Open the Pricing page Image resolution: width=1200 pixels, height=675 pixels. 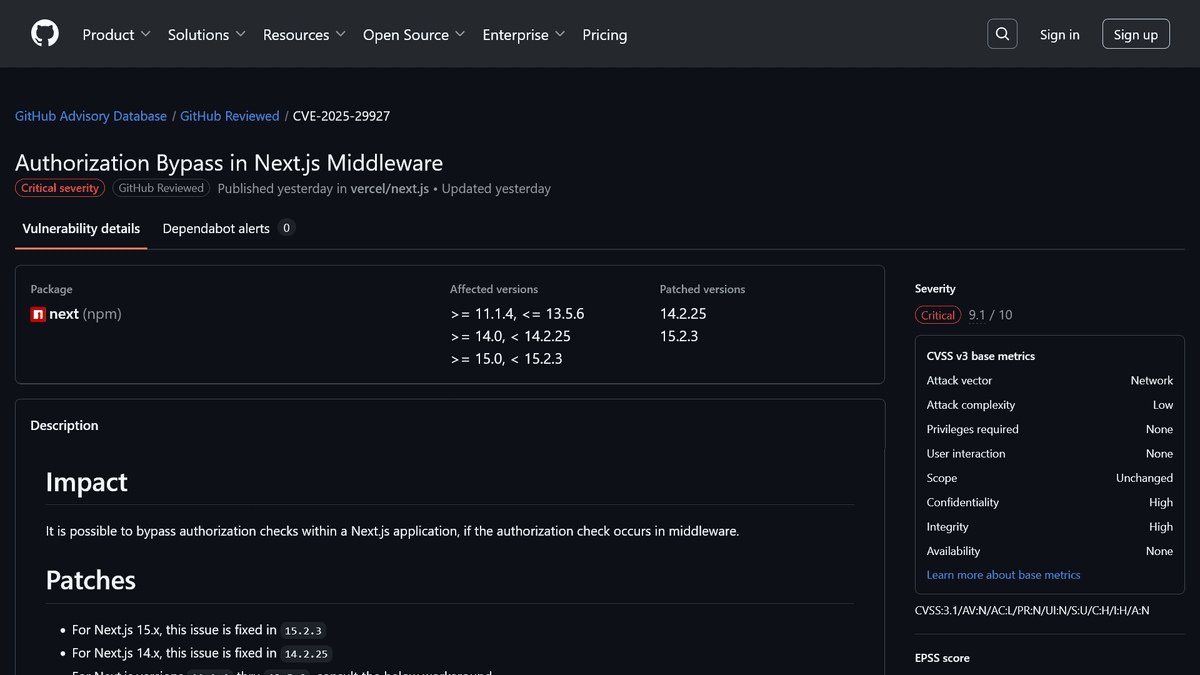pyautogui.click(x=605, y=34)
